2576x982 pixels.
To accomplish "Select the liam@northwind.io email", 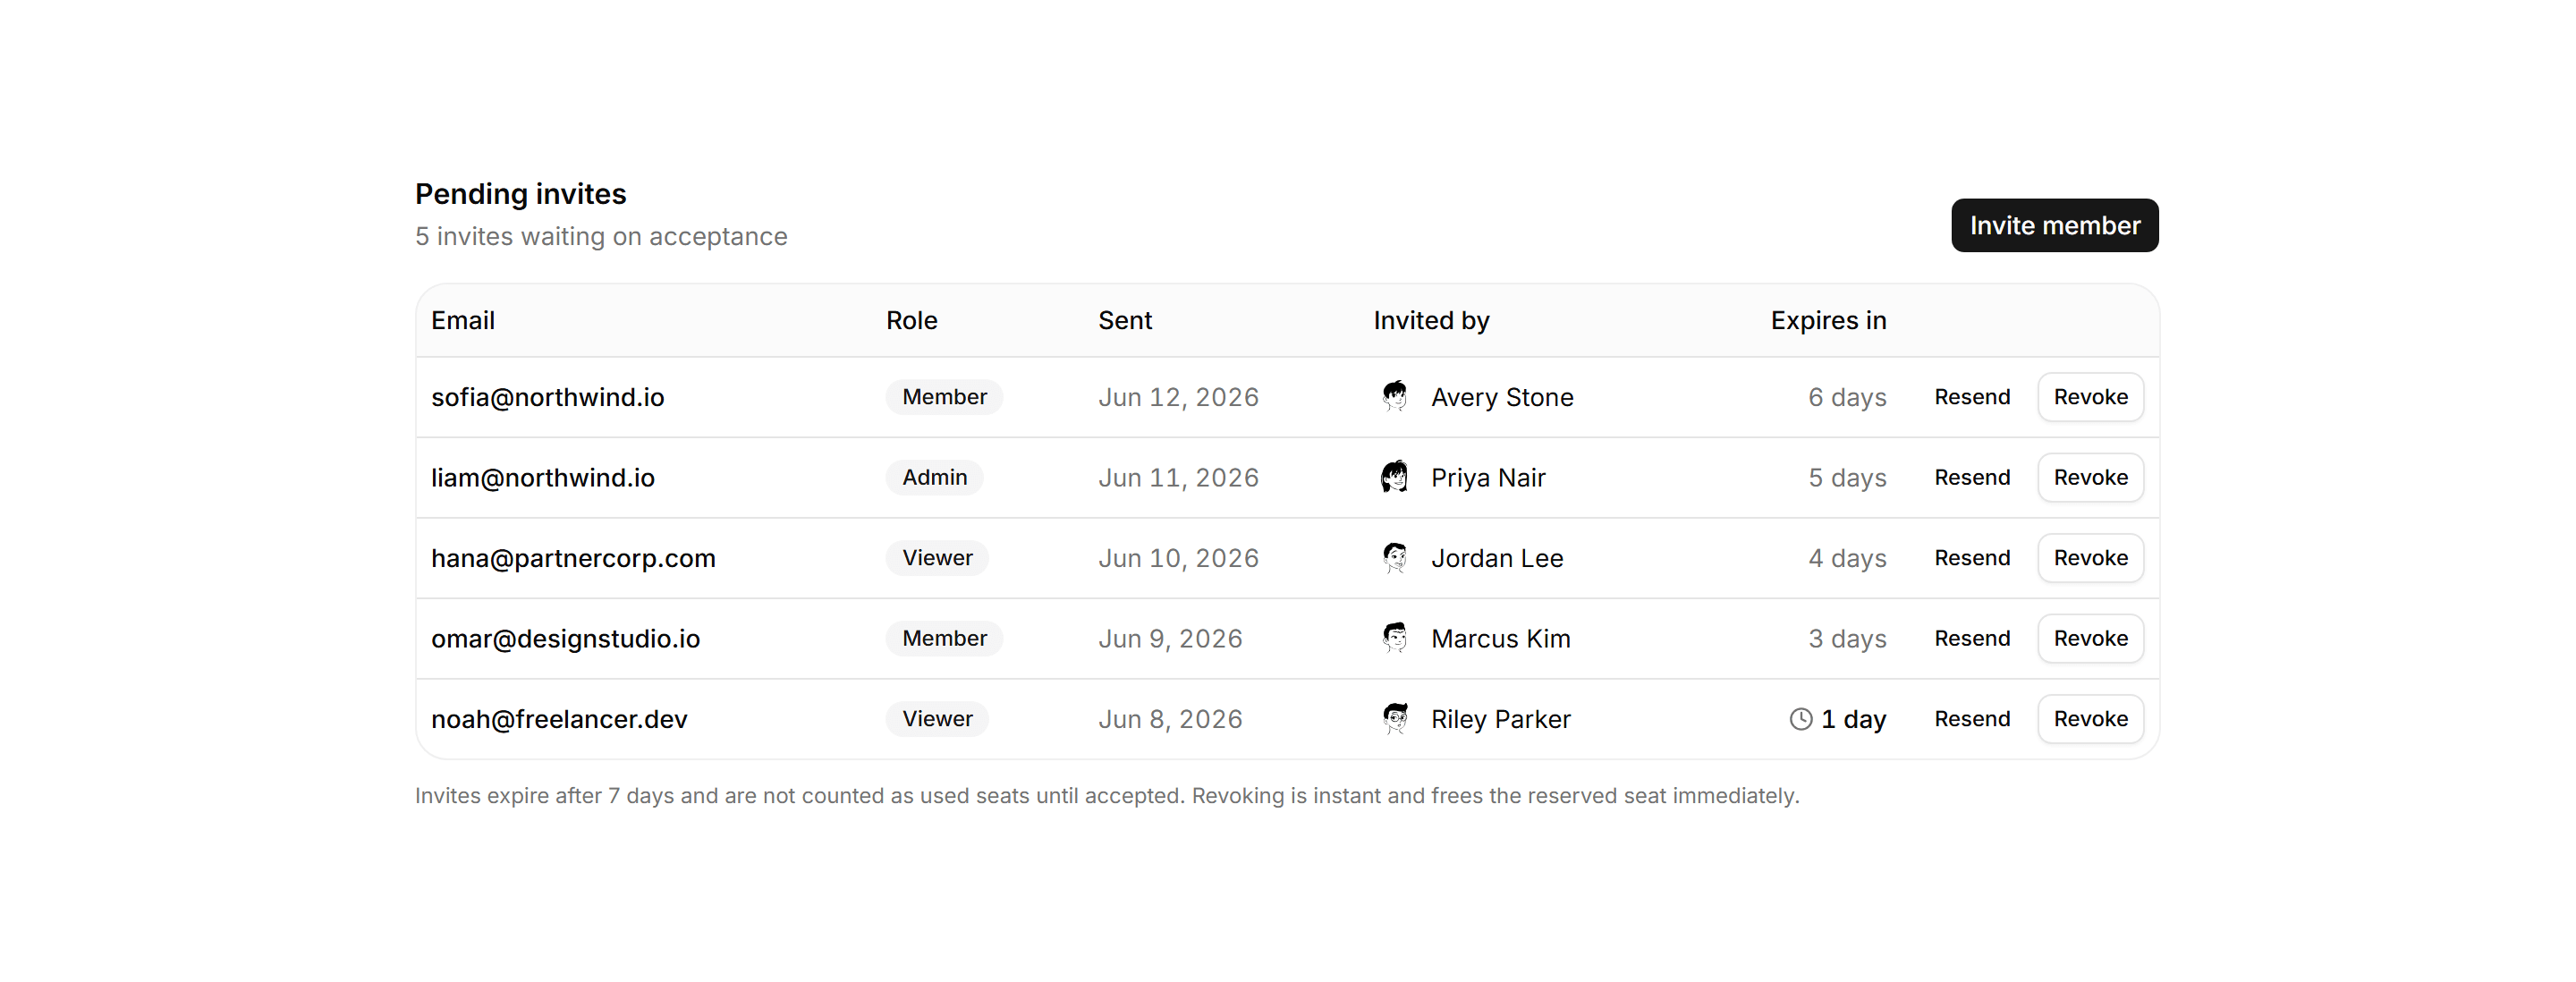I will tap(543, 477).
